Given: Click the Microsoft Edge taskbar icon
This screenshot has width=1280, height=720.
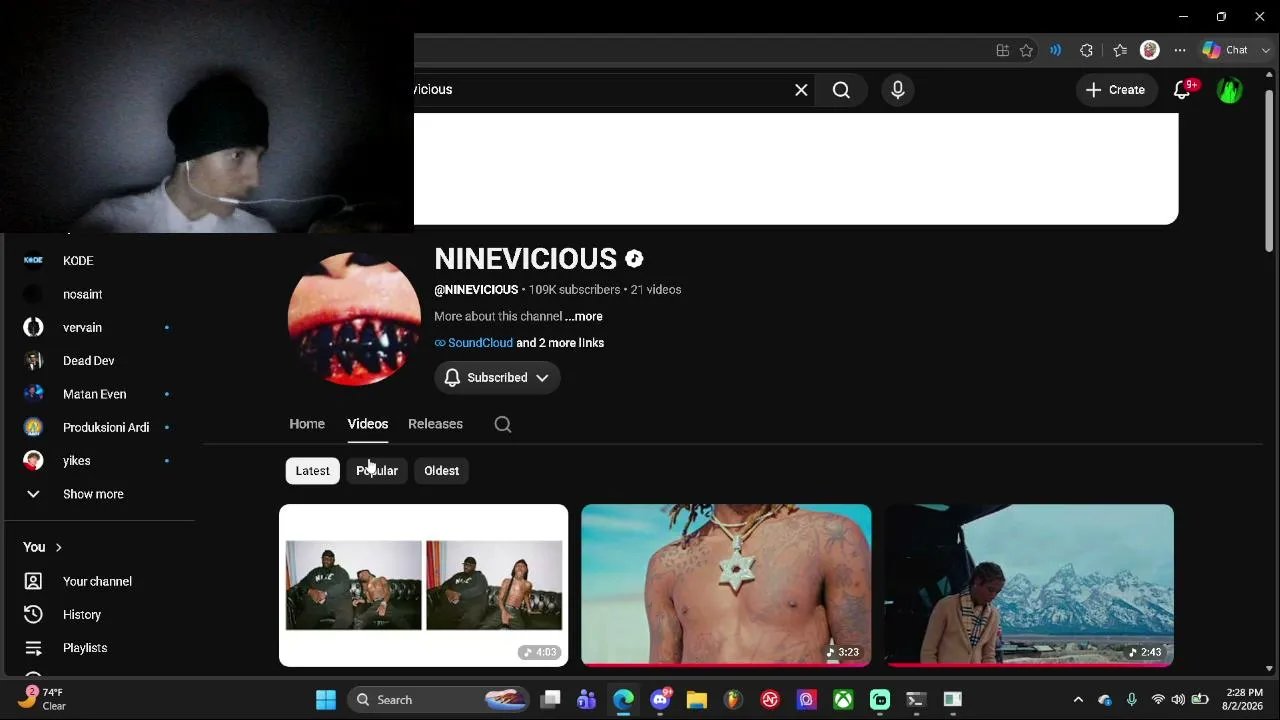Looking at the screenshot, I should point(623,700).
